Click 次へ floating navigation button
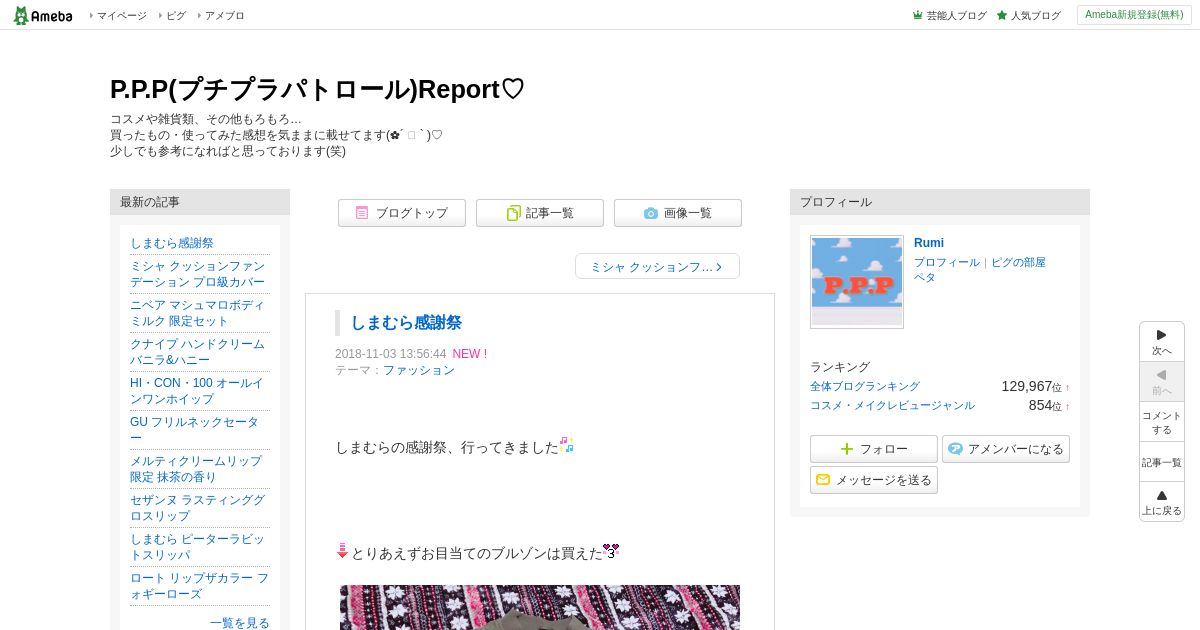 [x=1162, y=342]
